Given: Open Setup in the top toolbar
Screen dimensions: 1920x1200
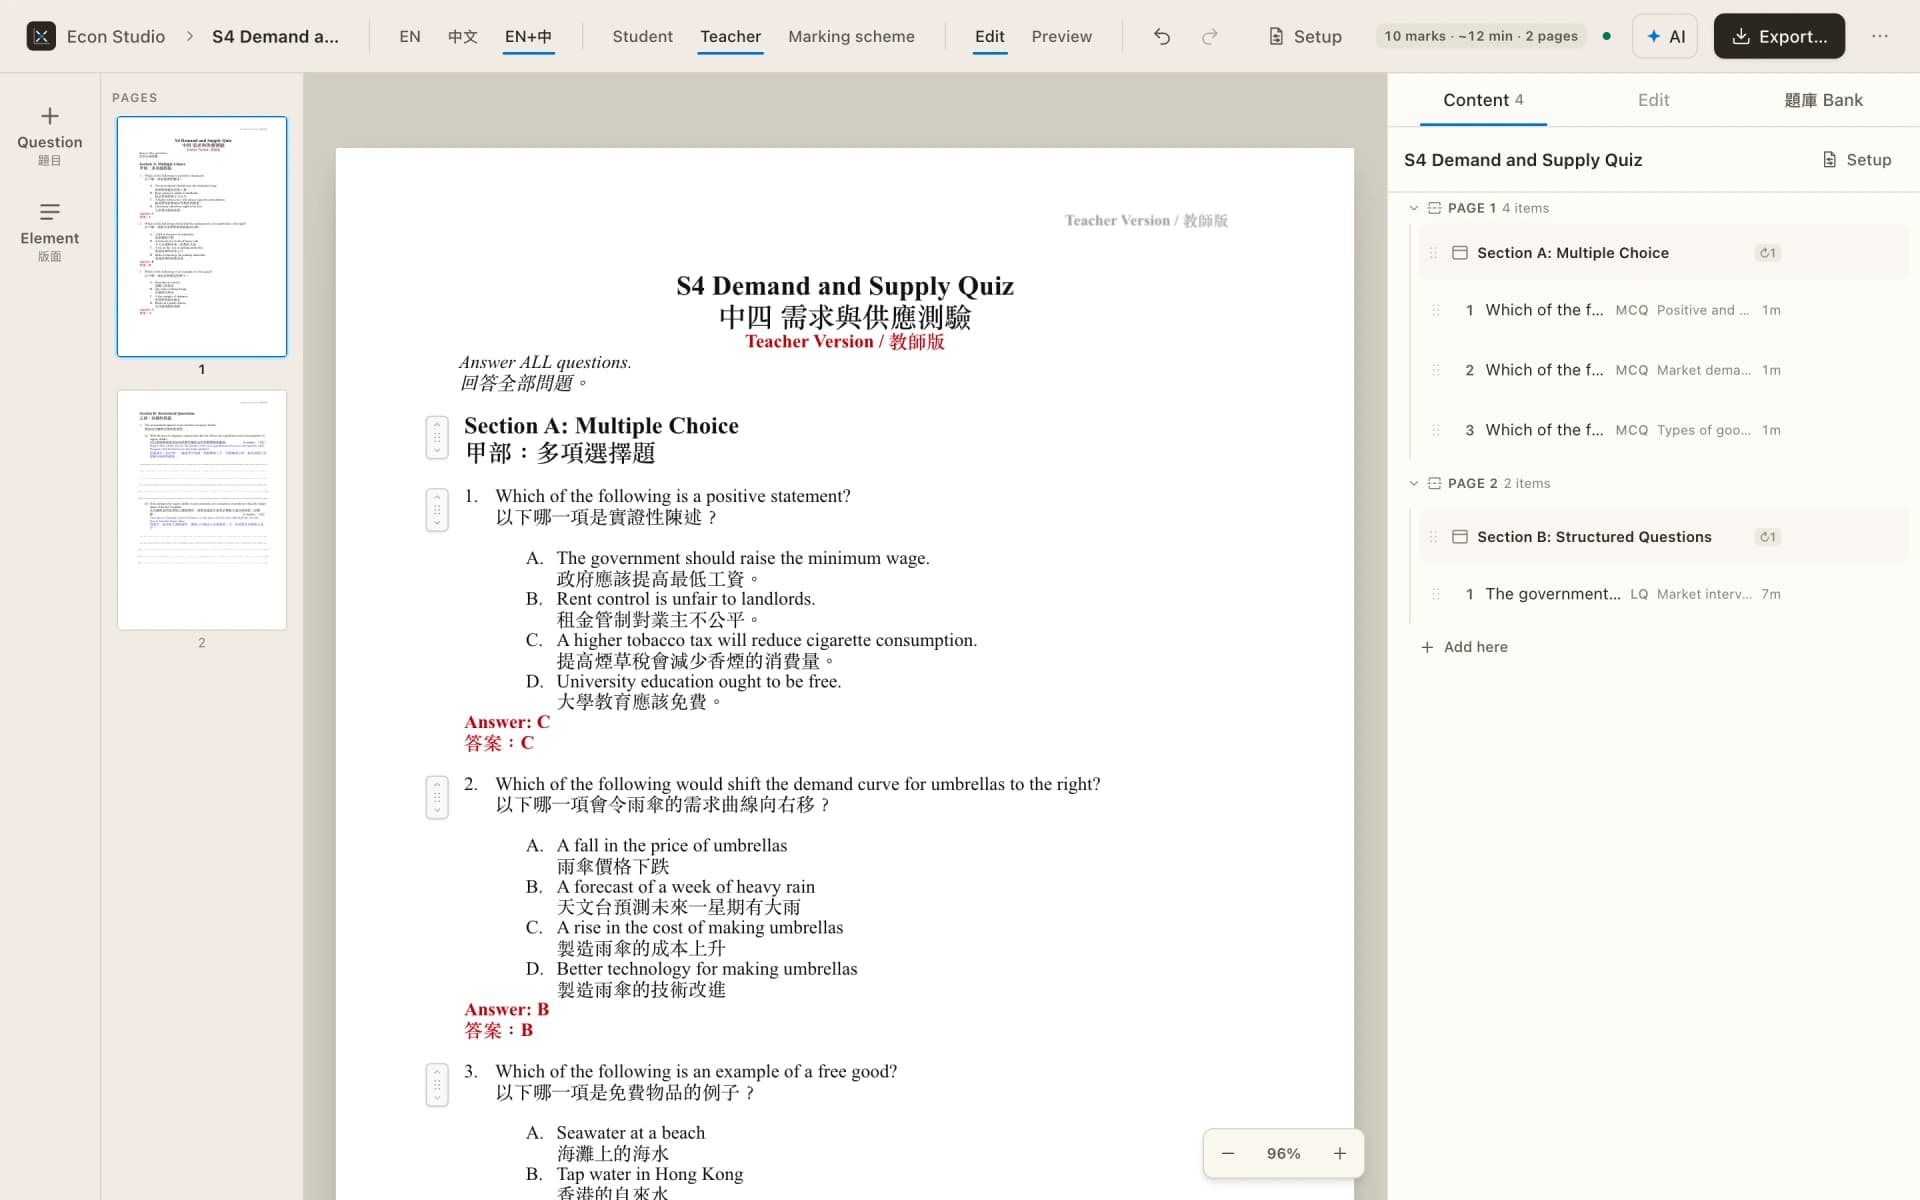Looking at the screenshot, I should pyautogui.click(x=1305, y=36).
